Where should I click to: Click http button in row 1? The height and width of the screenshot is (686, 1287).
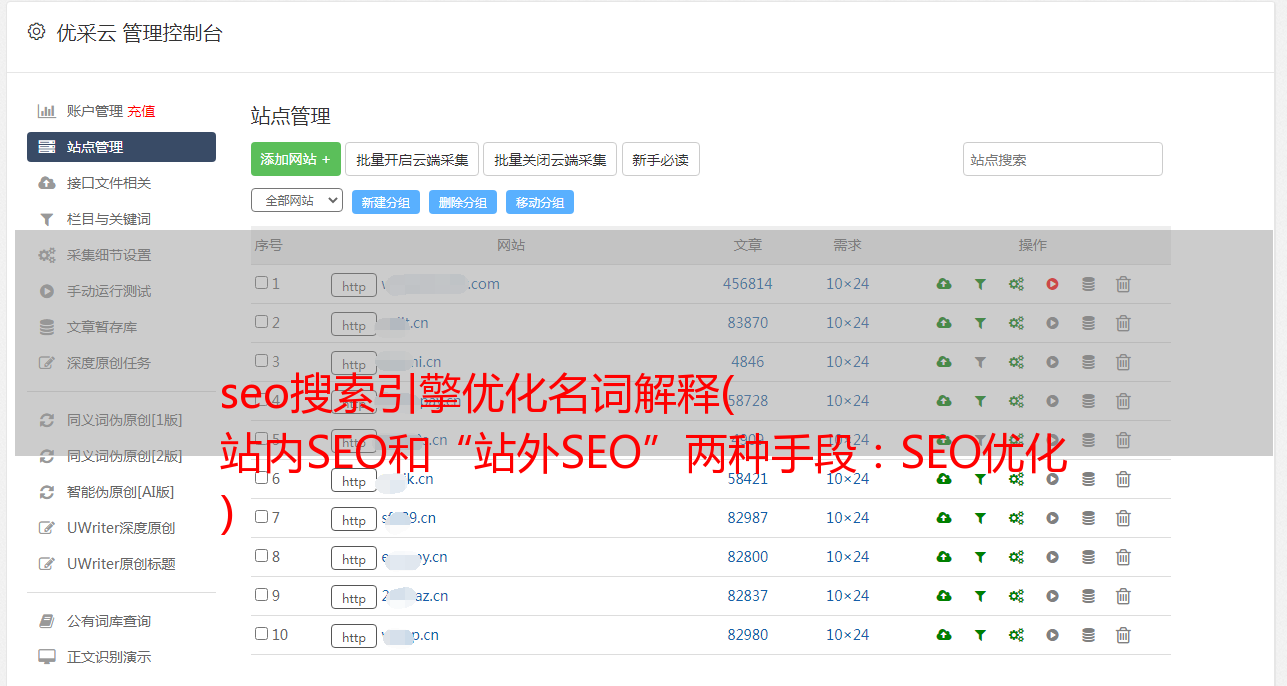click(x=354, y=285)
